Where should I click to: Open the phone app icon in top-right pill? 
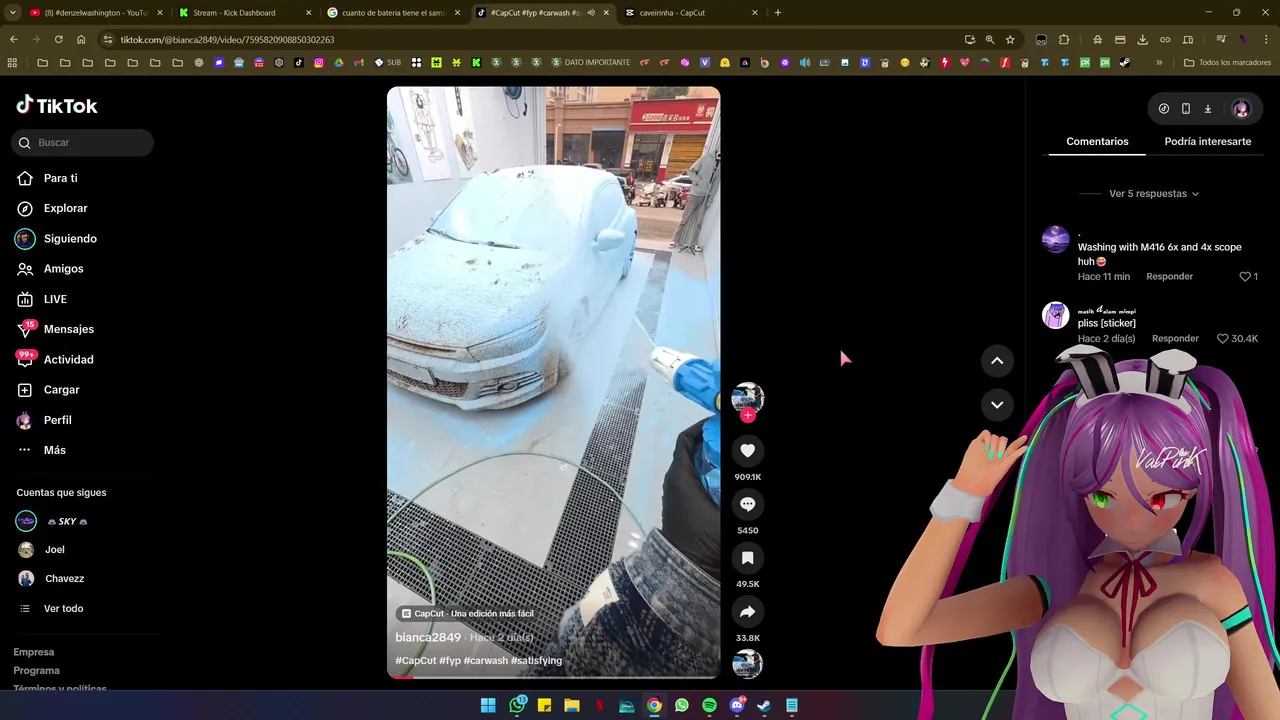[1186, 109]
